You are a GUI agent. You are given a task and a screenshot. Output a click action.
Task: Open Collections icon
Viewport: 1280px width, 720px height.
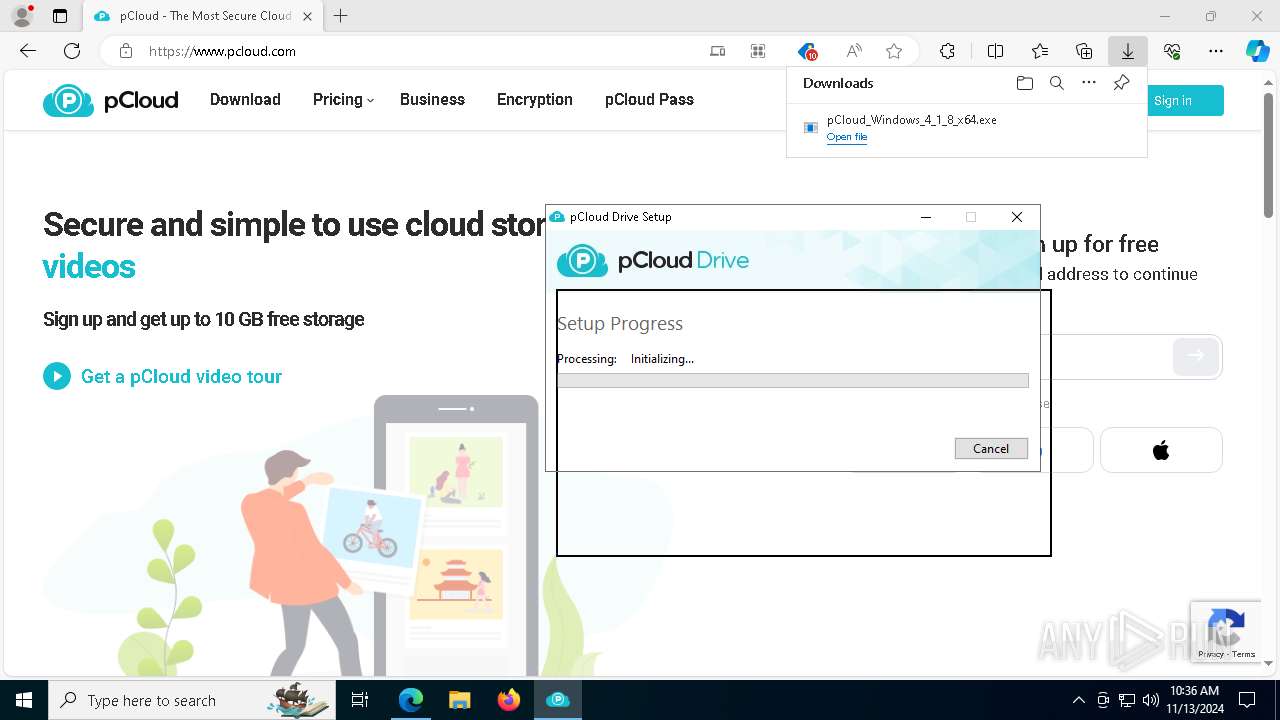pos(1084,51)
